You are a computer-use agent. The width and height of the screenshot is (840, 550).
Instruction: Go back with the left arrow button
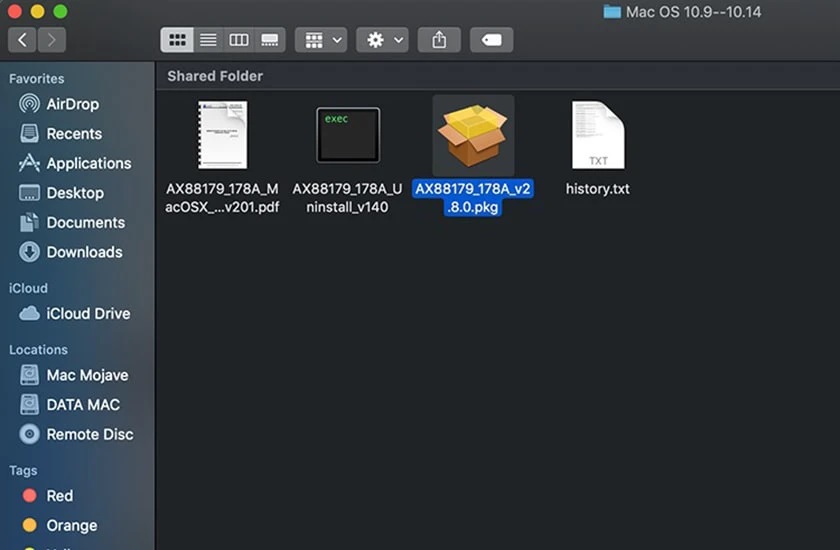click(x=23, y=40)
